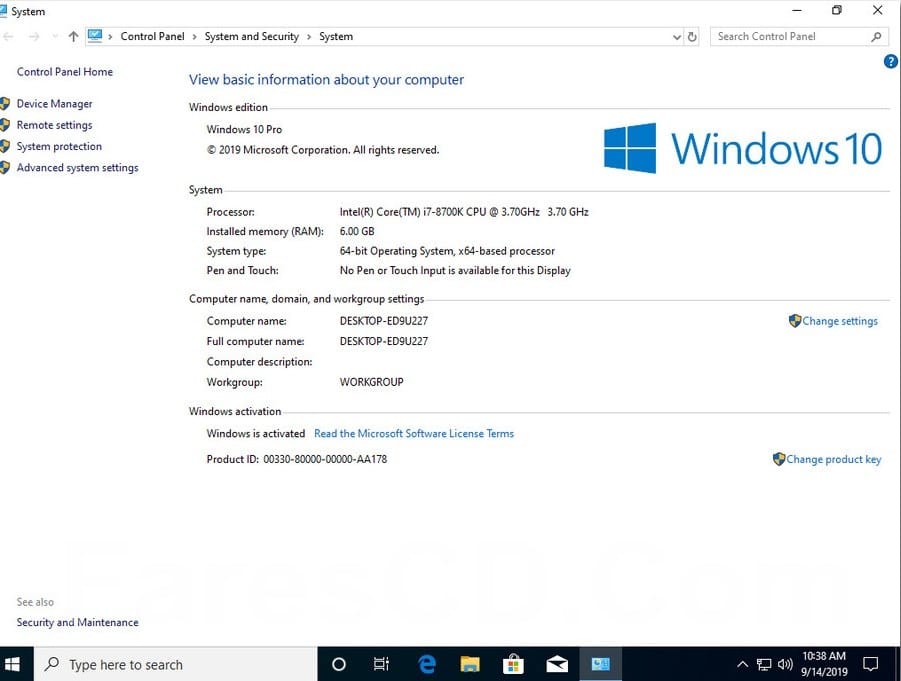Read the Microsoft Software License Terms
901x681 pixels.
414,433
